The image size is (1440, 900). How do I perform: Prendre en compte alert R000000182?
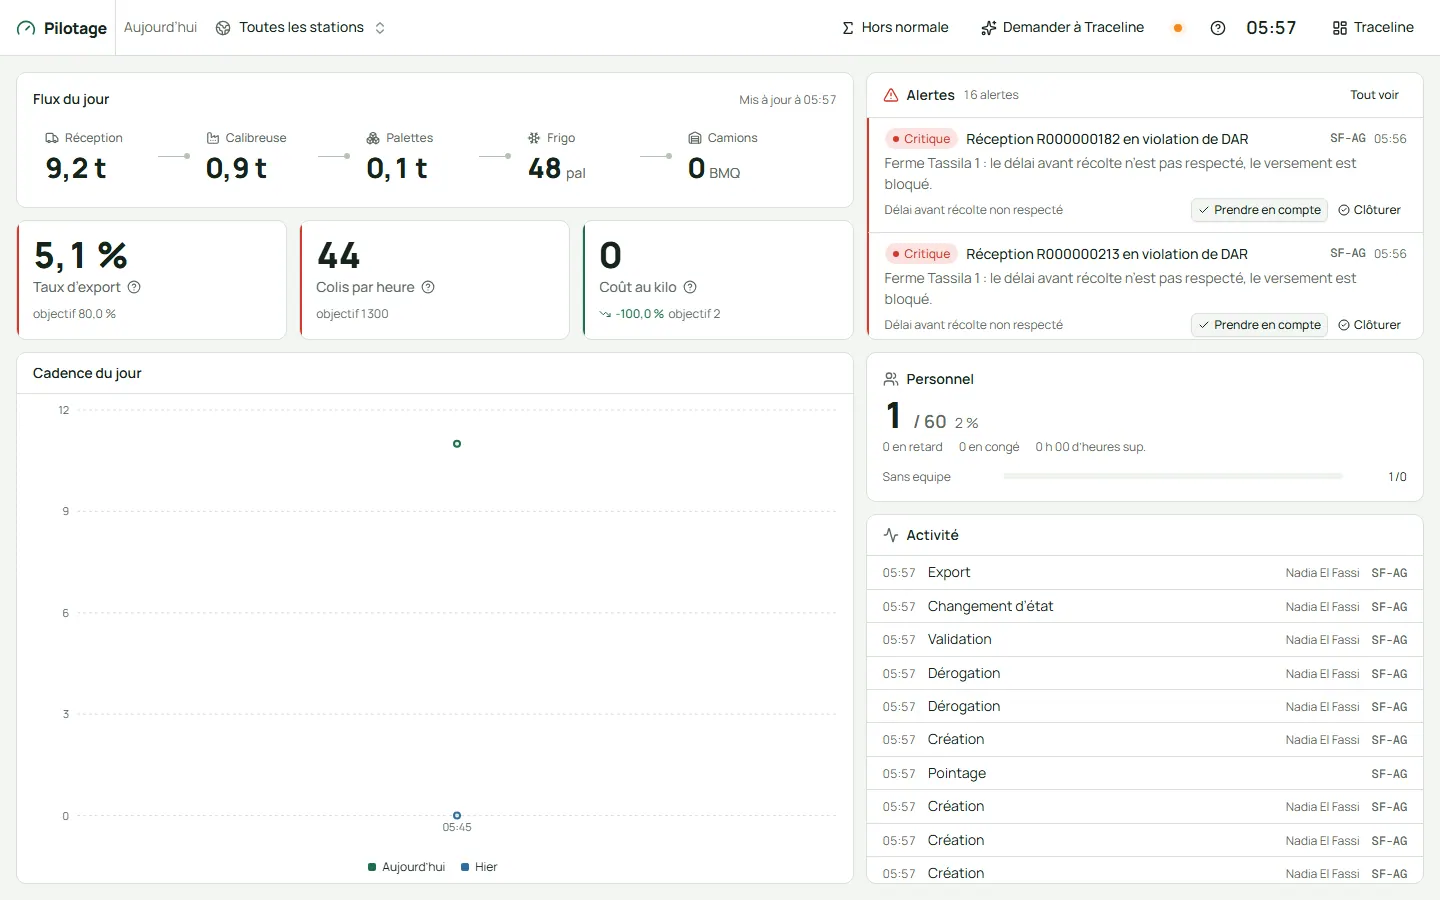(1259, 210)
